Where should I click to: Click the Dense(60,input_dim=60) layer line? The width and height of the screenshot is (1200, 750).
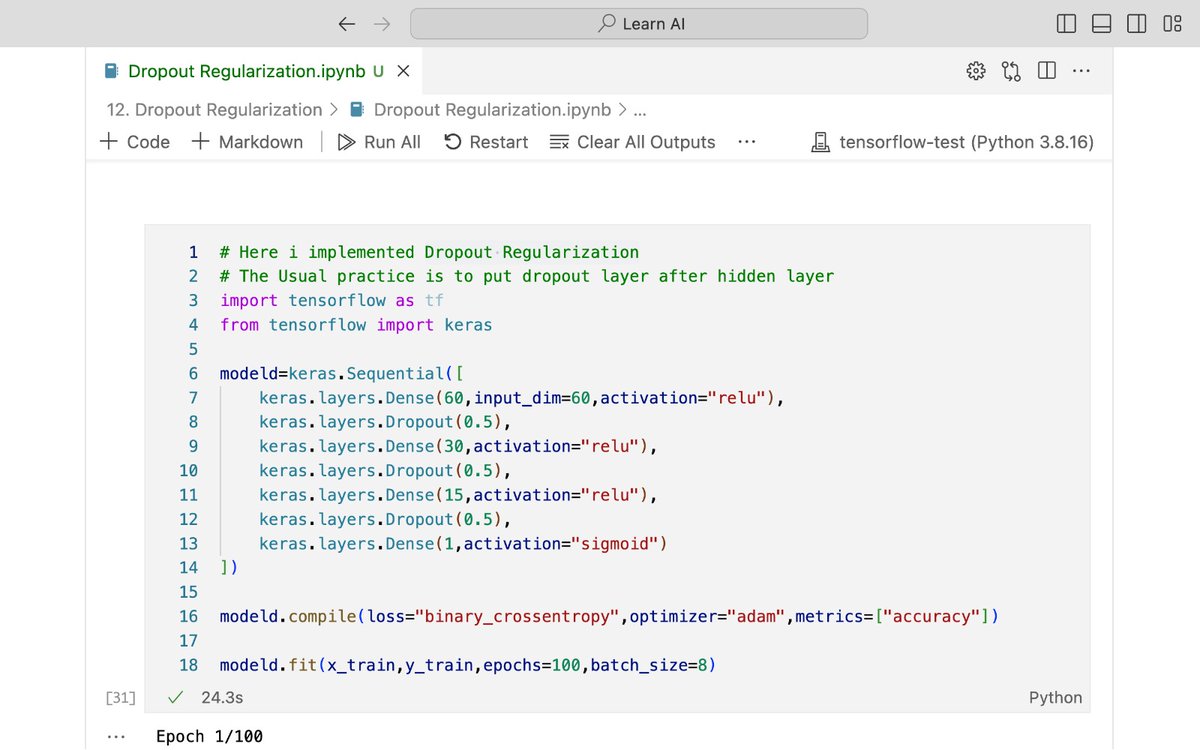pos(521,398)
